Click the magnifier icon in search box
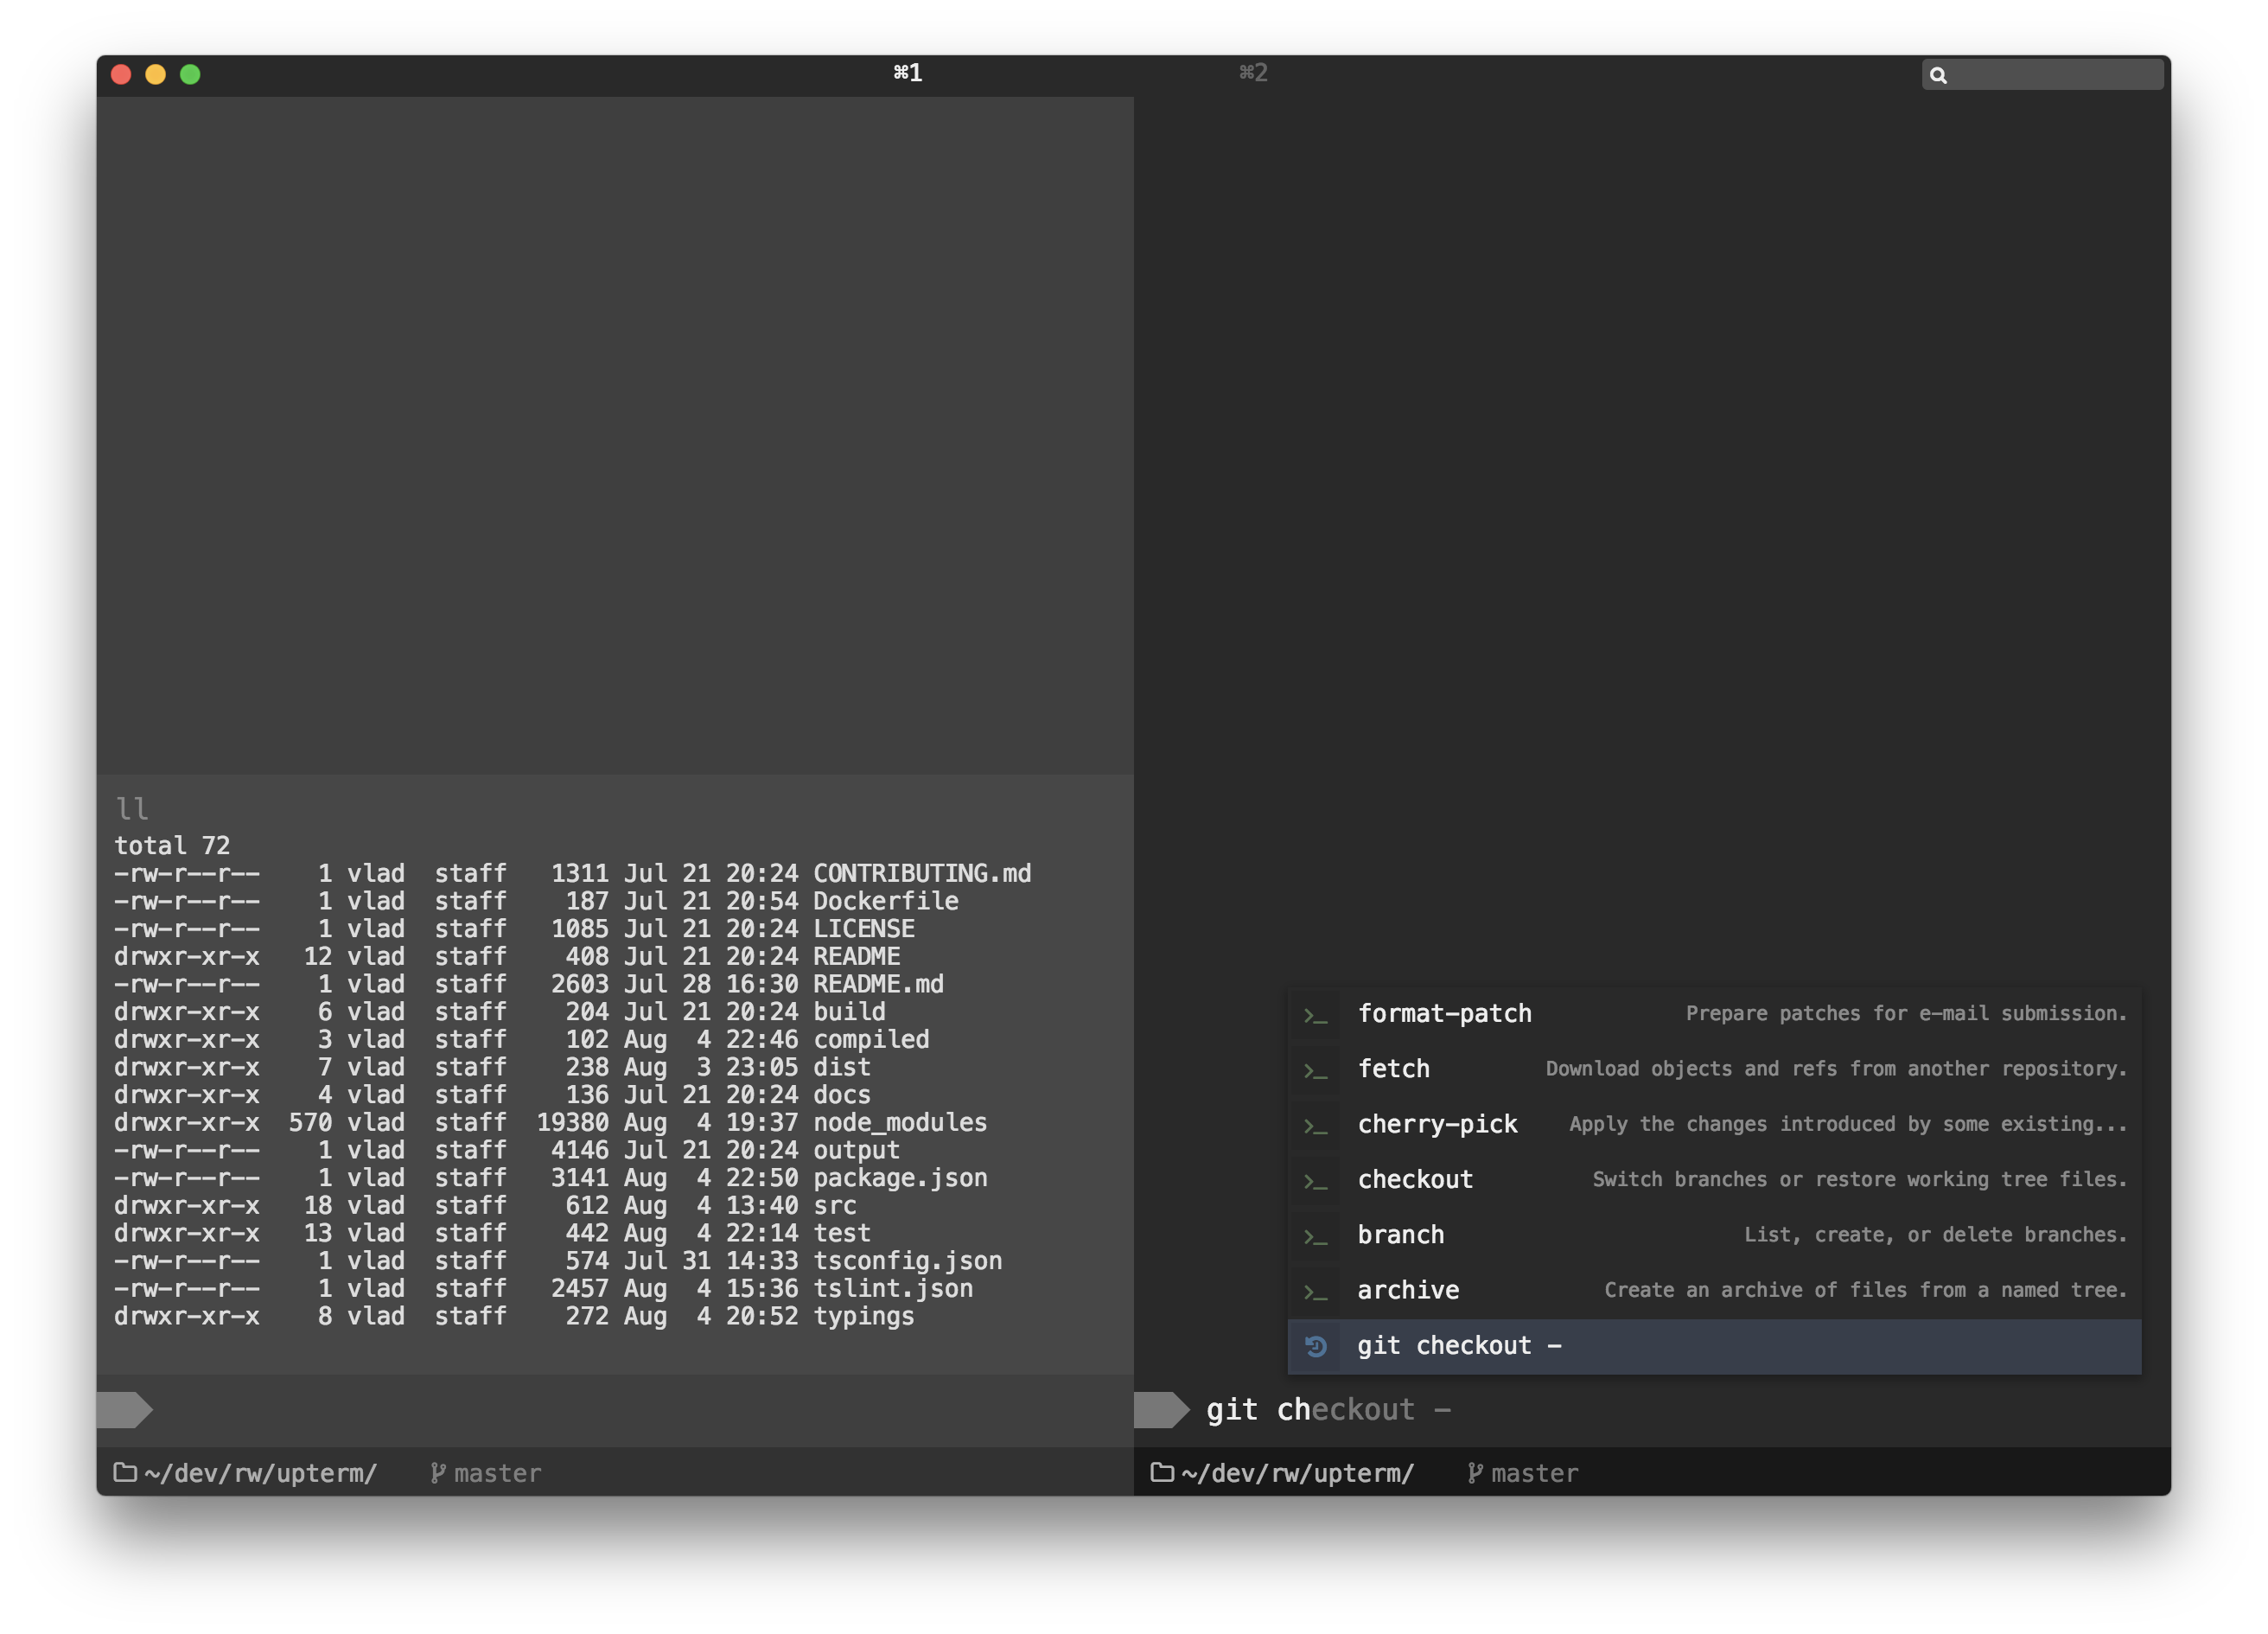 (1938, 75)
